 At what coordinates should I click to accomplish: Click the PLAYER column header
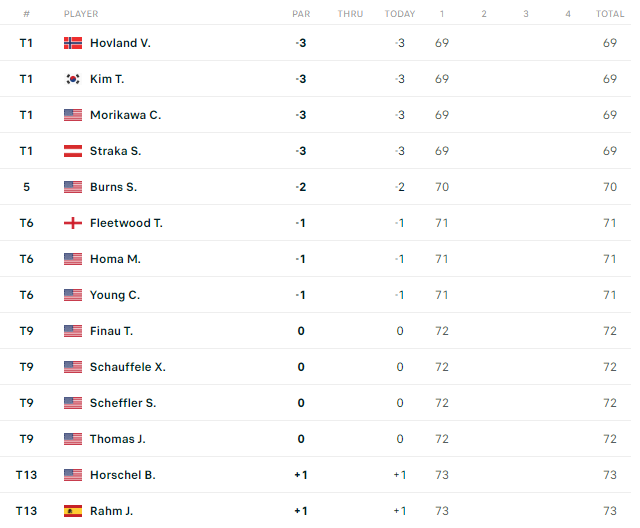(81, 14)
